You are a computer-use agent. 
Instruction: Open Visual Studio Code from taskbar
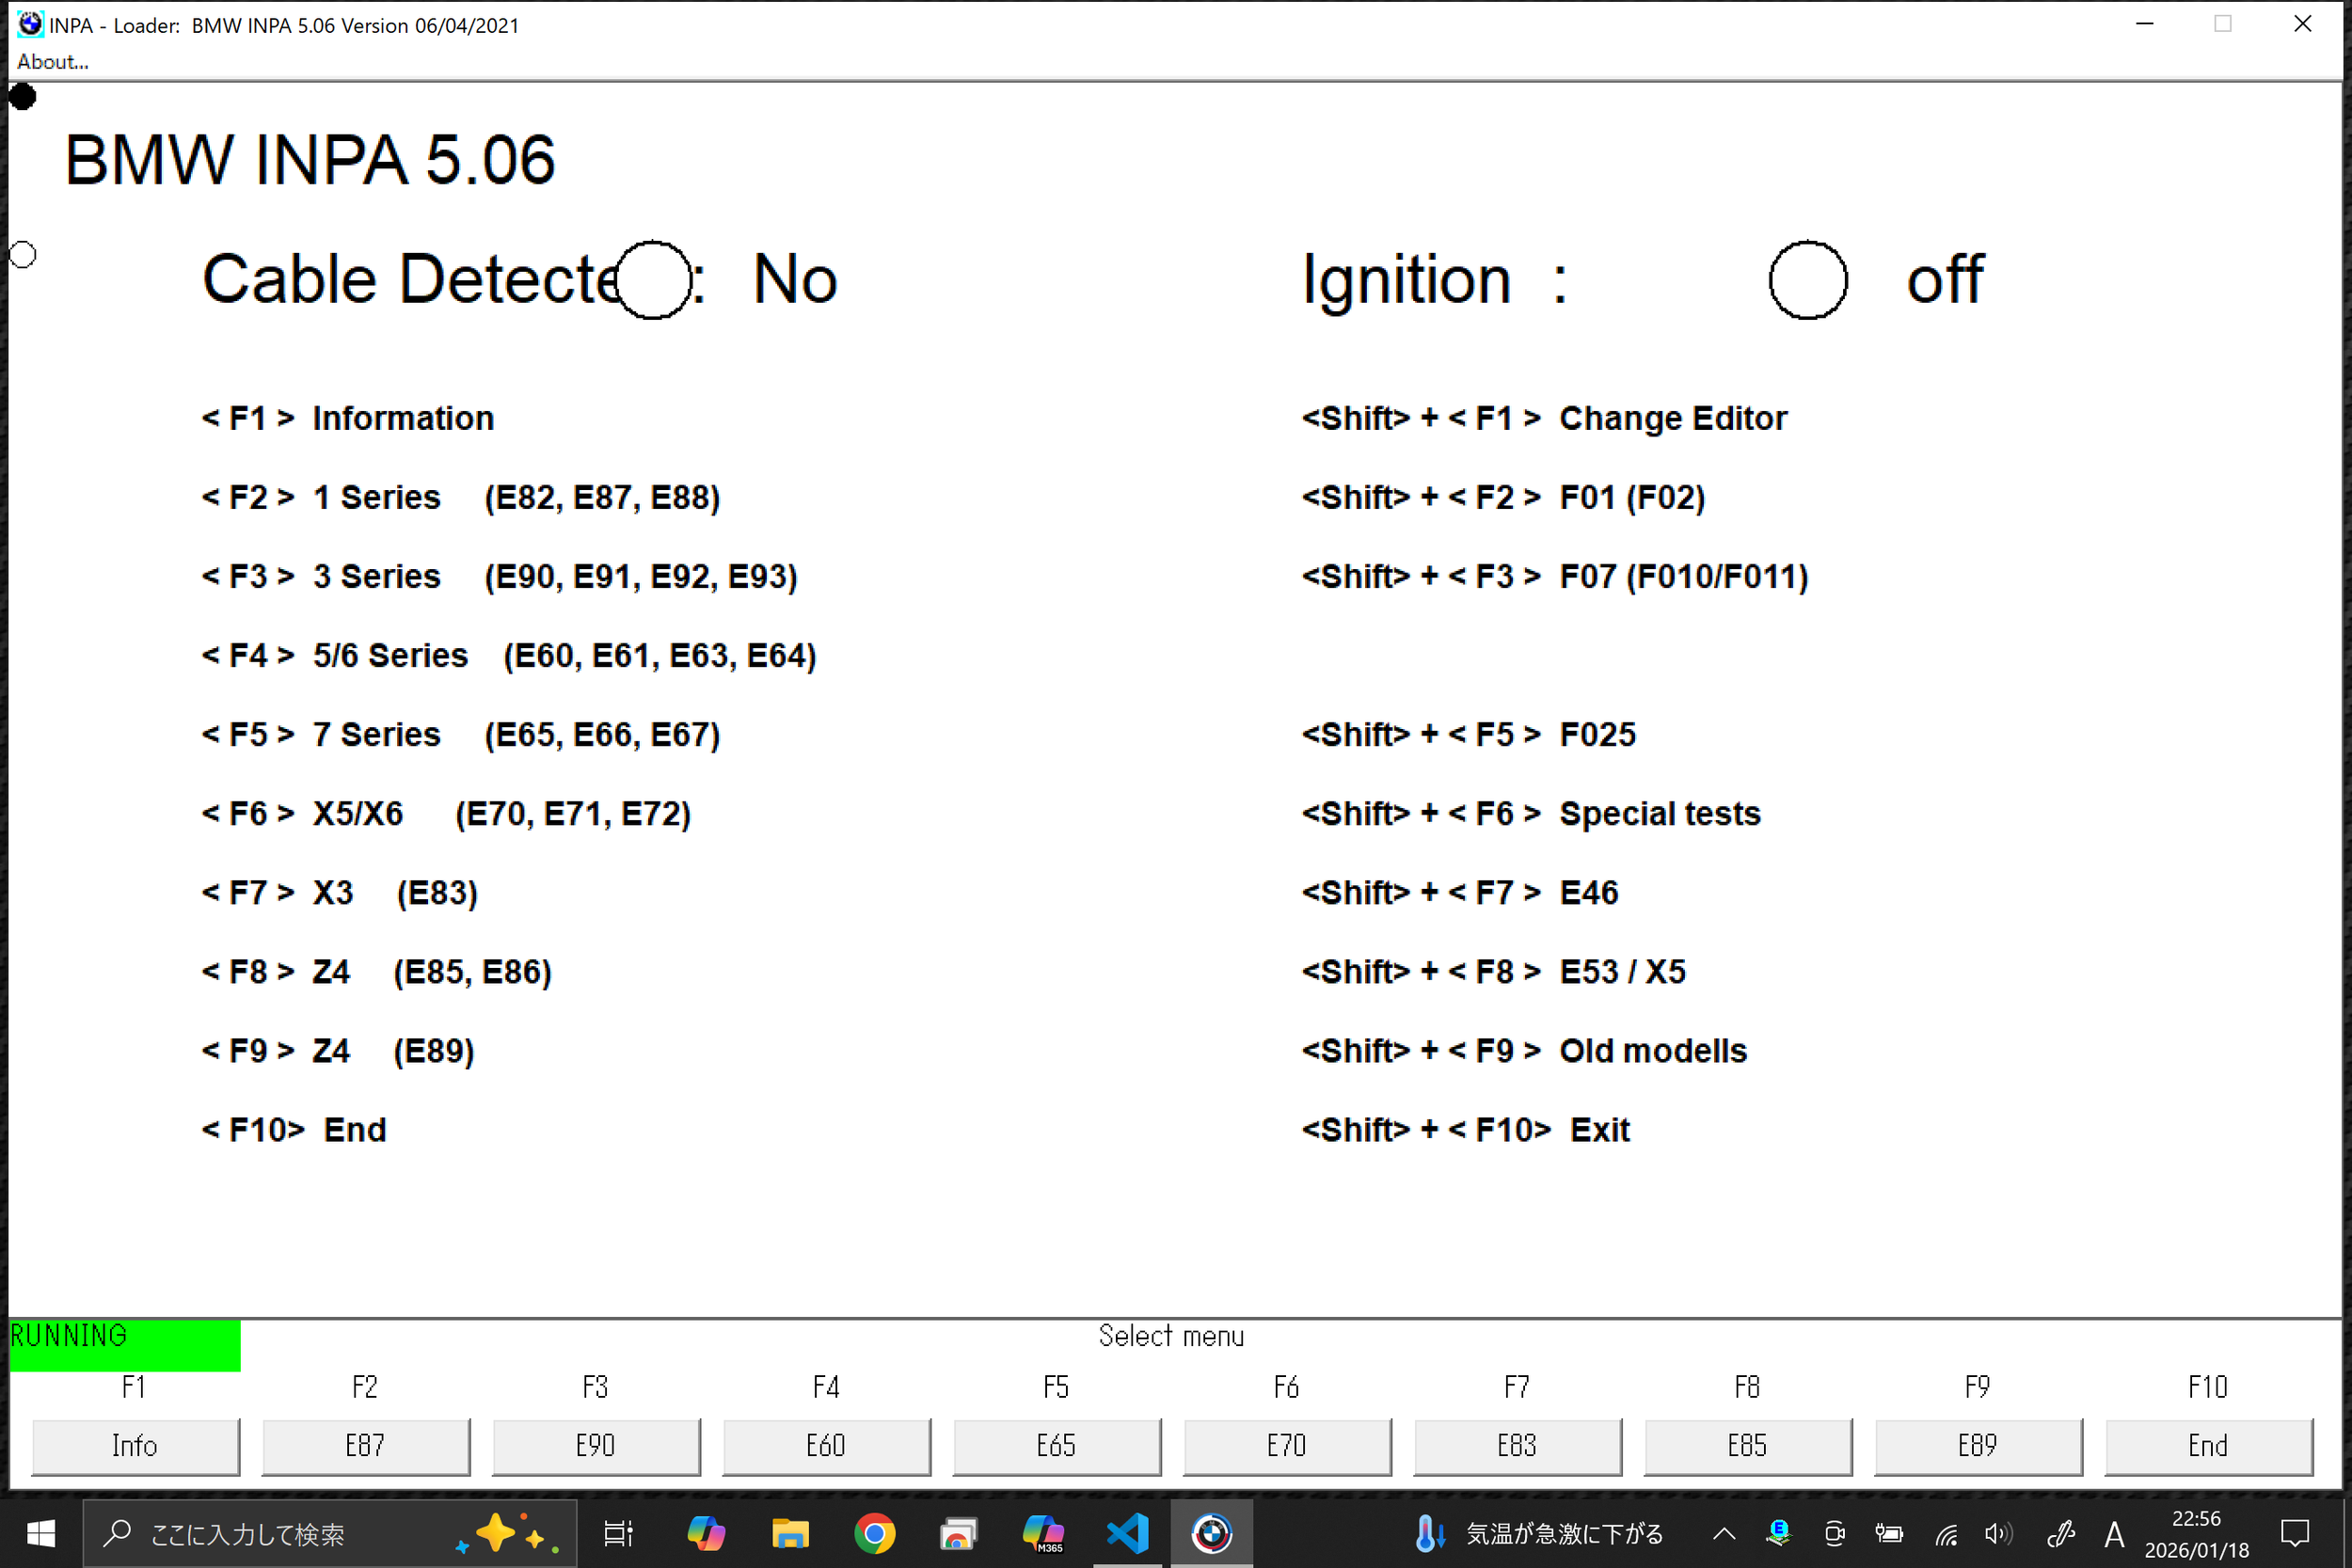1127,1533
